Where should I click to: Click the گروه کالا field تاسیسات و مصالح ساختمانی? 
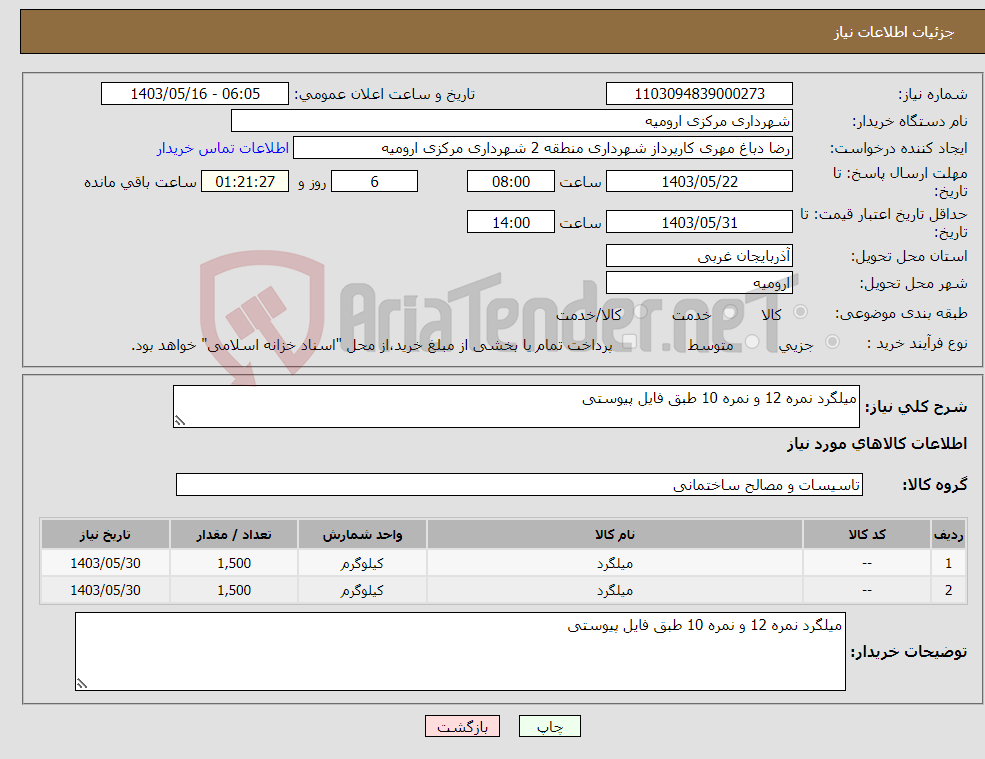pos(520,484)
